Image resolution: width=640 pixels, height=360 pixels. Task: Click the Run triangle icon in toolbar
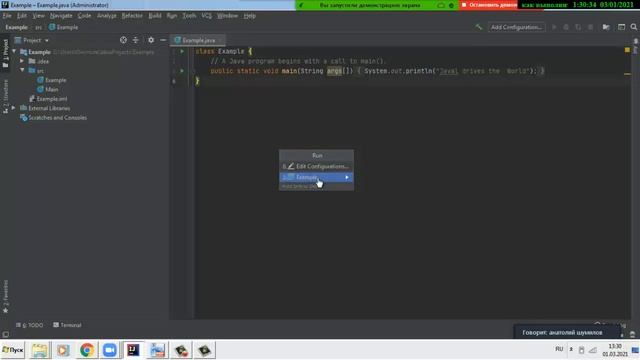554,27
